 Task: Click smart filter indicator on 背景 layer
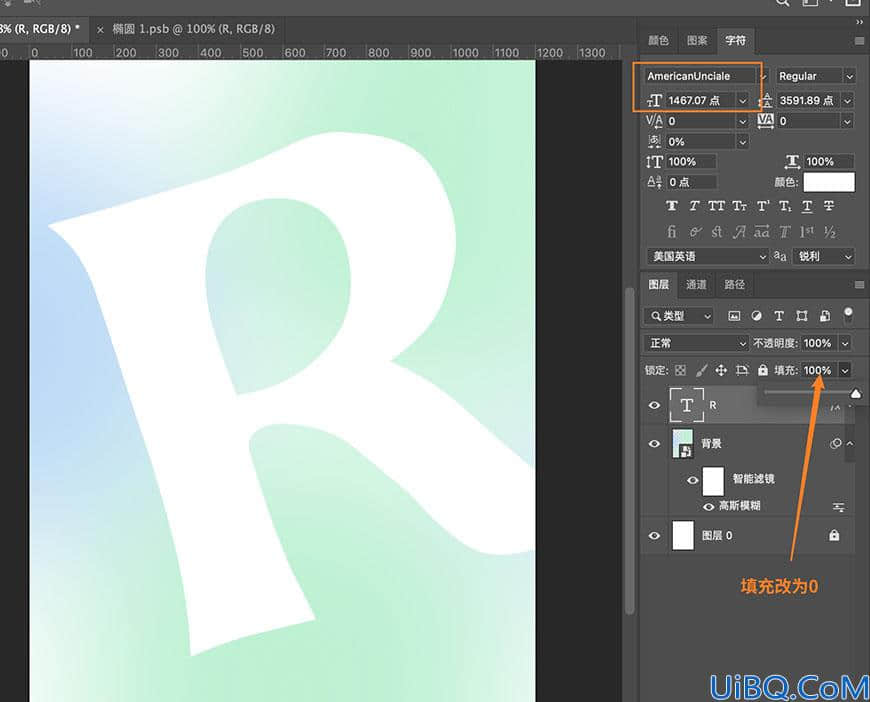pos(835,443)
